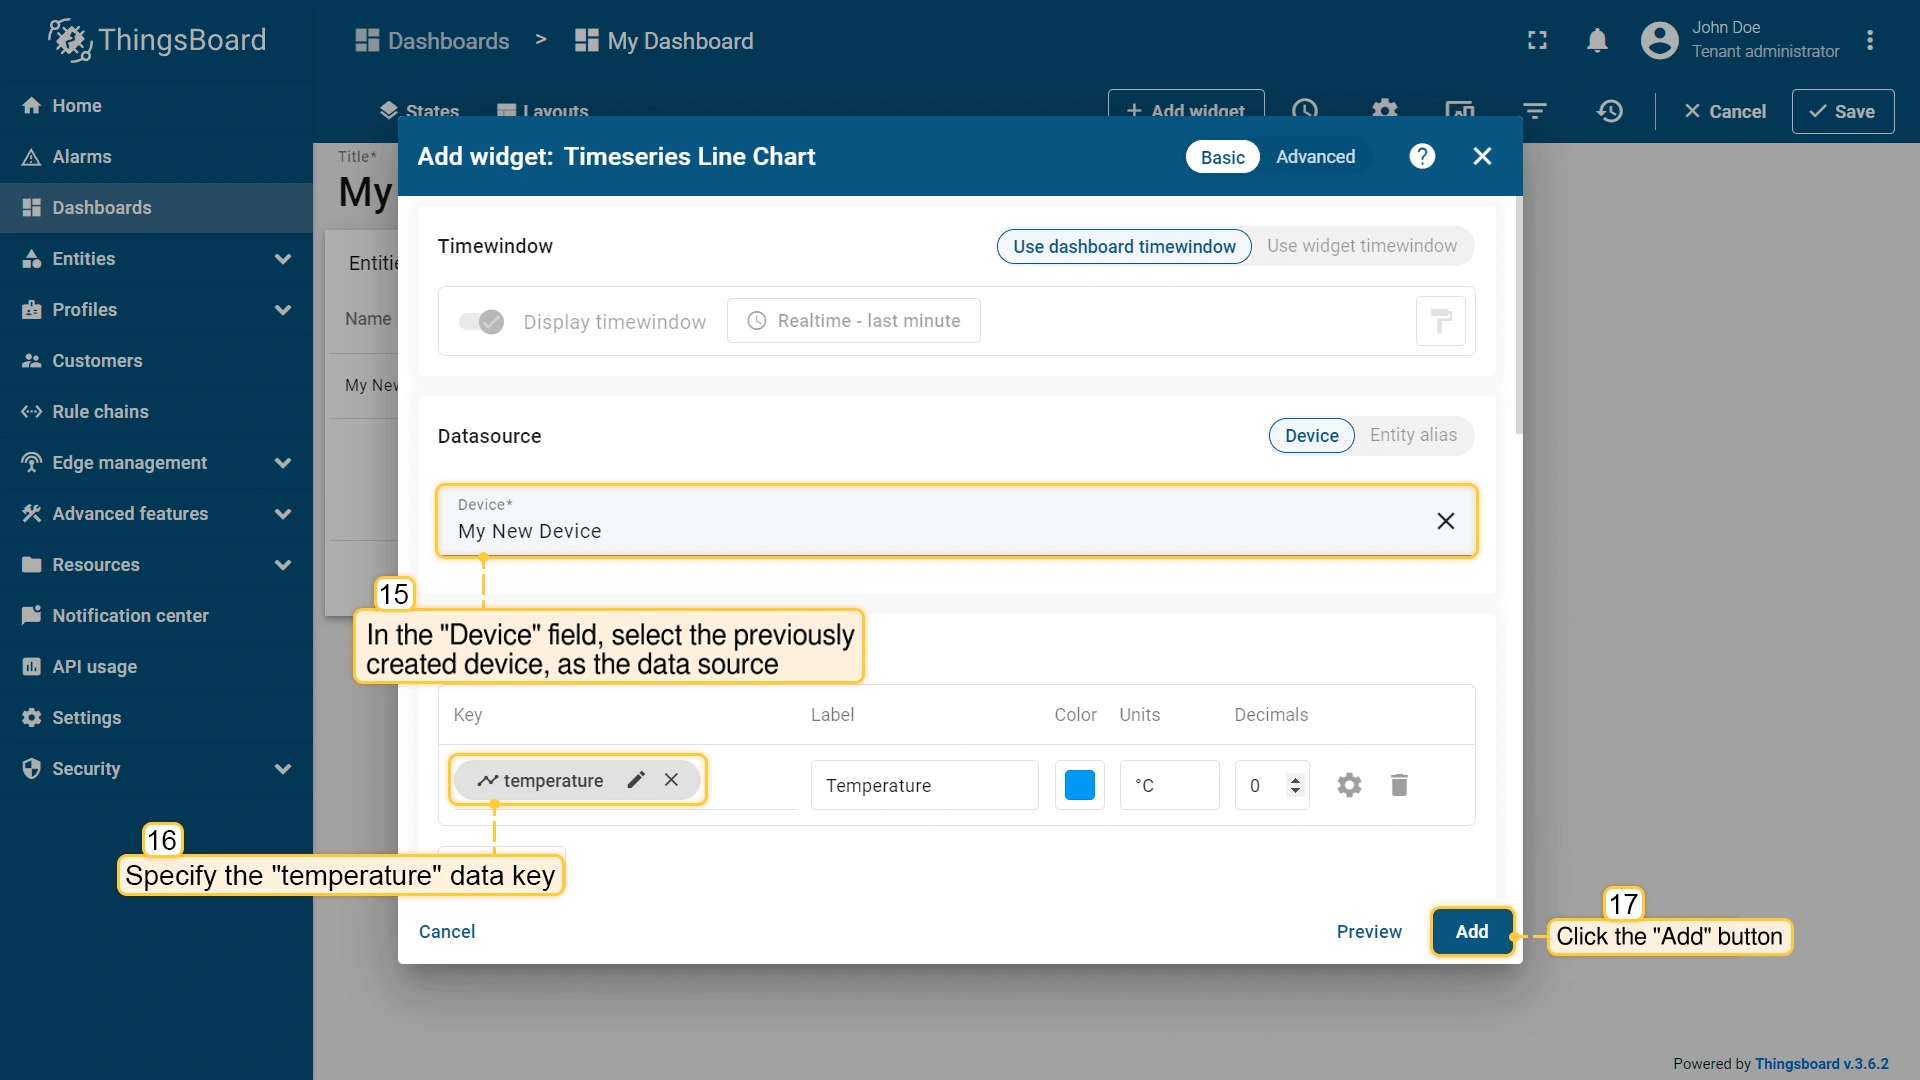Click the fullscreen toggle icon
1920x1080 pixels.
pyautogui.click(x=1537, y=40)
